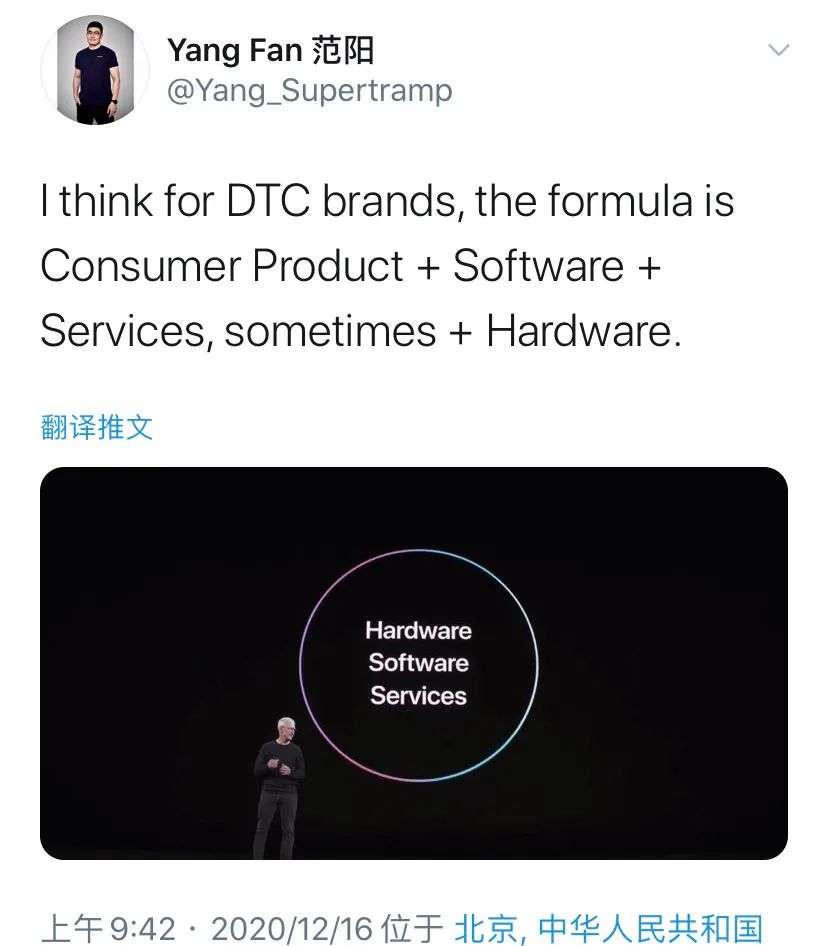Click "Consumer Product" in the tweet text
Image resolution: width=828 pixels, height=946 pixels.
coord(221,265)
